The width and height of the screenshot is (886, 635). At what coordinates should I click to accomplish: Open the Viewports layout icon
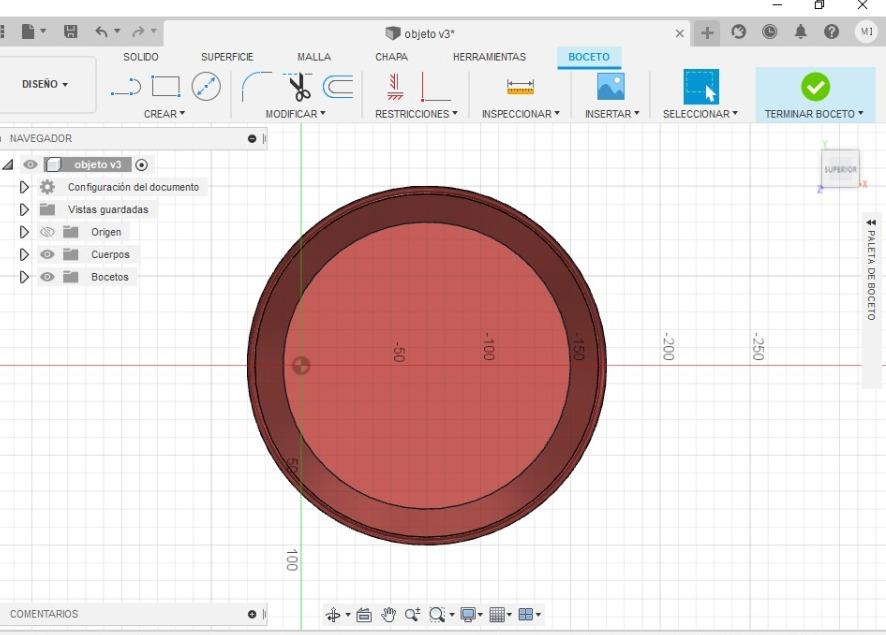pos(526,615)
